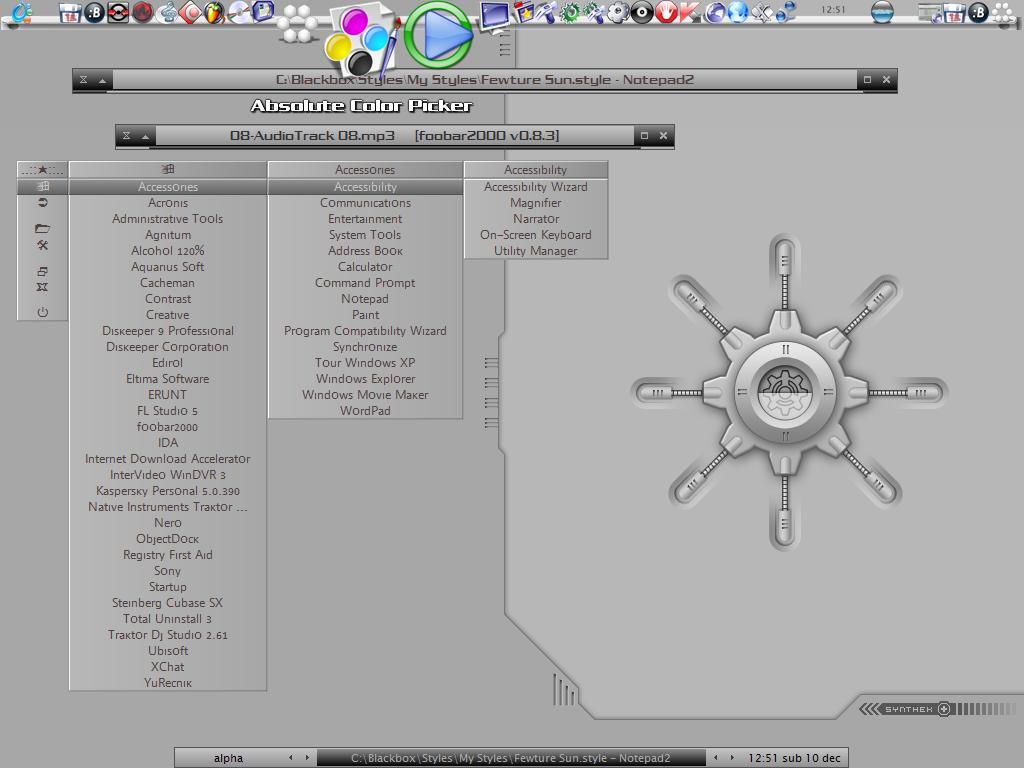Click the right arrow beside the taskbar clock
Image resolution: width=1024 pixels, height=768 pixels.
(732, 758)
